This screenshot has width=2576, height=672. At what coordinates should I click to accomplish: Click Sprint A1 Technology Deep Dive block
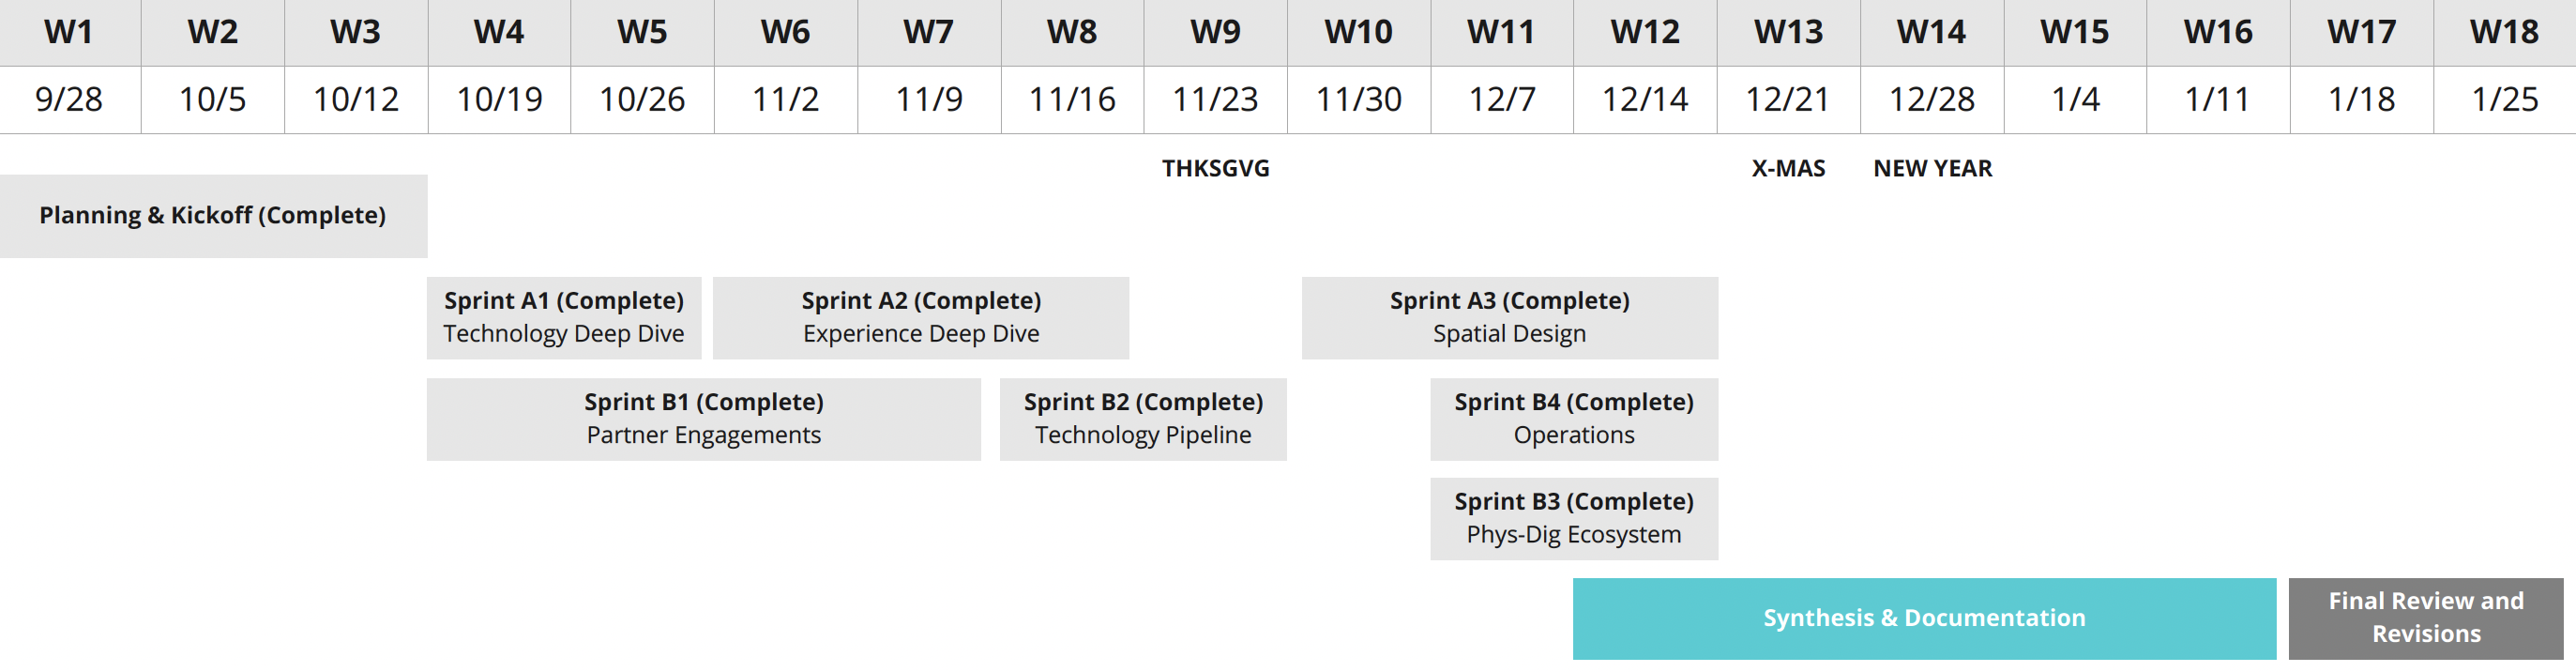(x=564, y=318)
